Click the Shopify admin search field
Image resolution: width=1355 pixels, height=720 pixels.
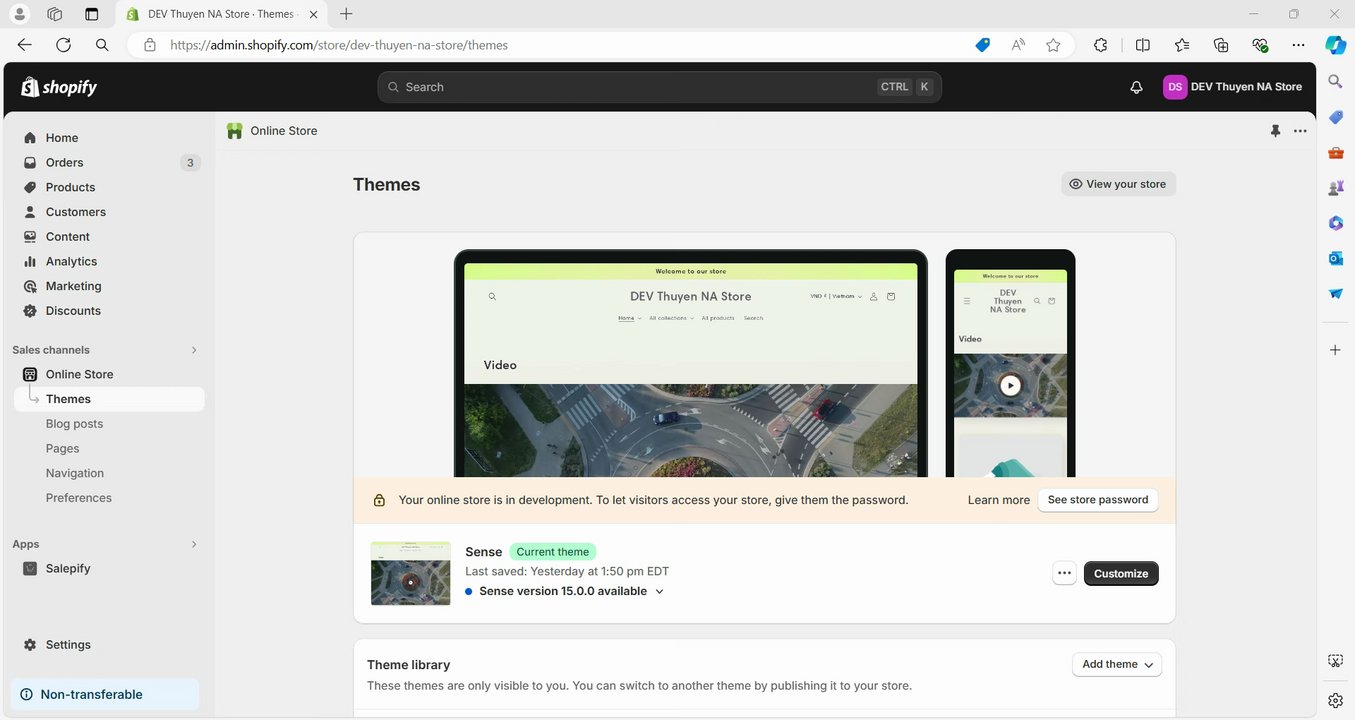click(659, 87)
